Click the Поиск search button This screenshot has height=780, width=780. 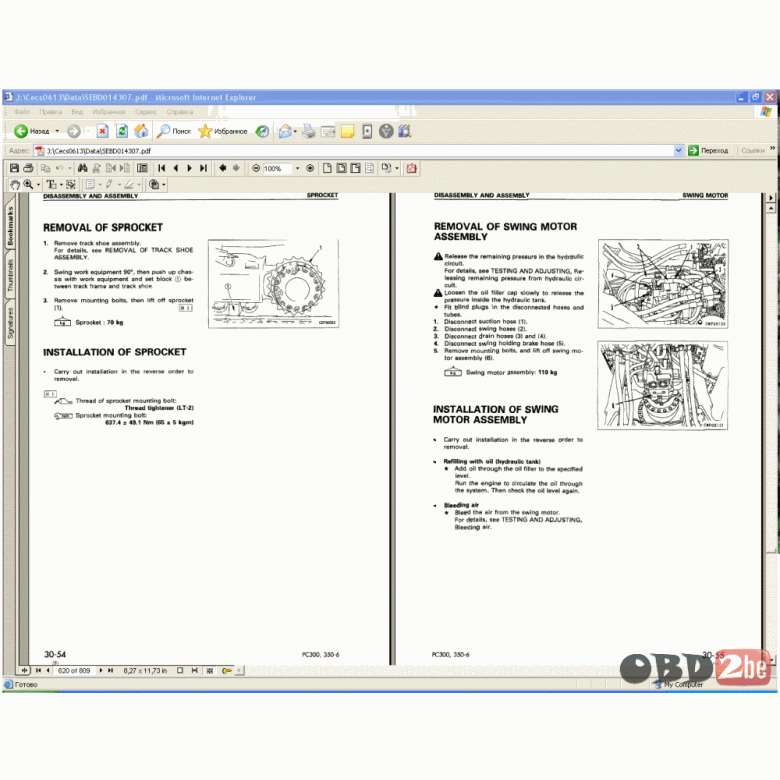(174, 131)
